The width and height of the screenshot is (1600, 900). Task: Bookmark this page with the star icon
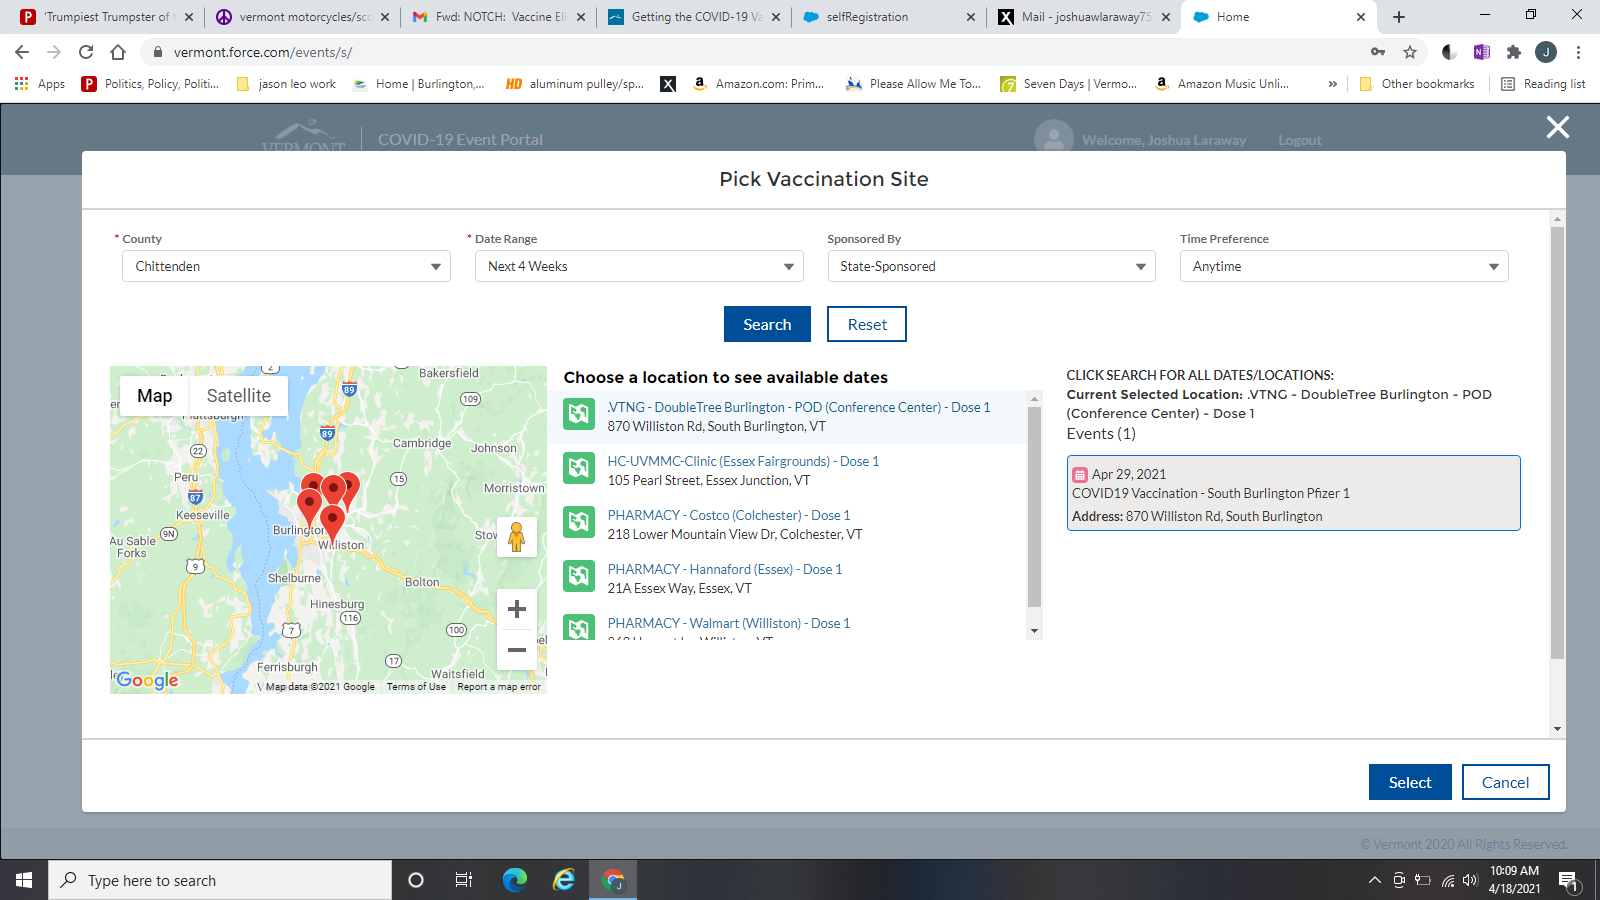point(1410,52)
